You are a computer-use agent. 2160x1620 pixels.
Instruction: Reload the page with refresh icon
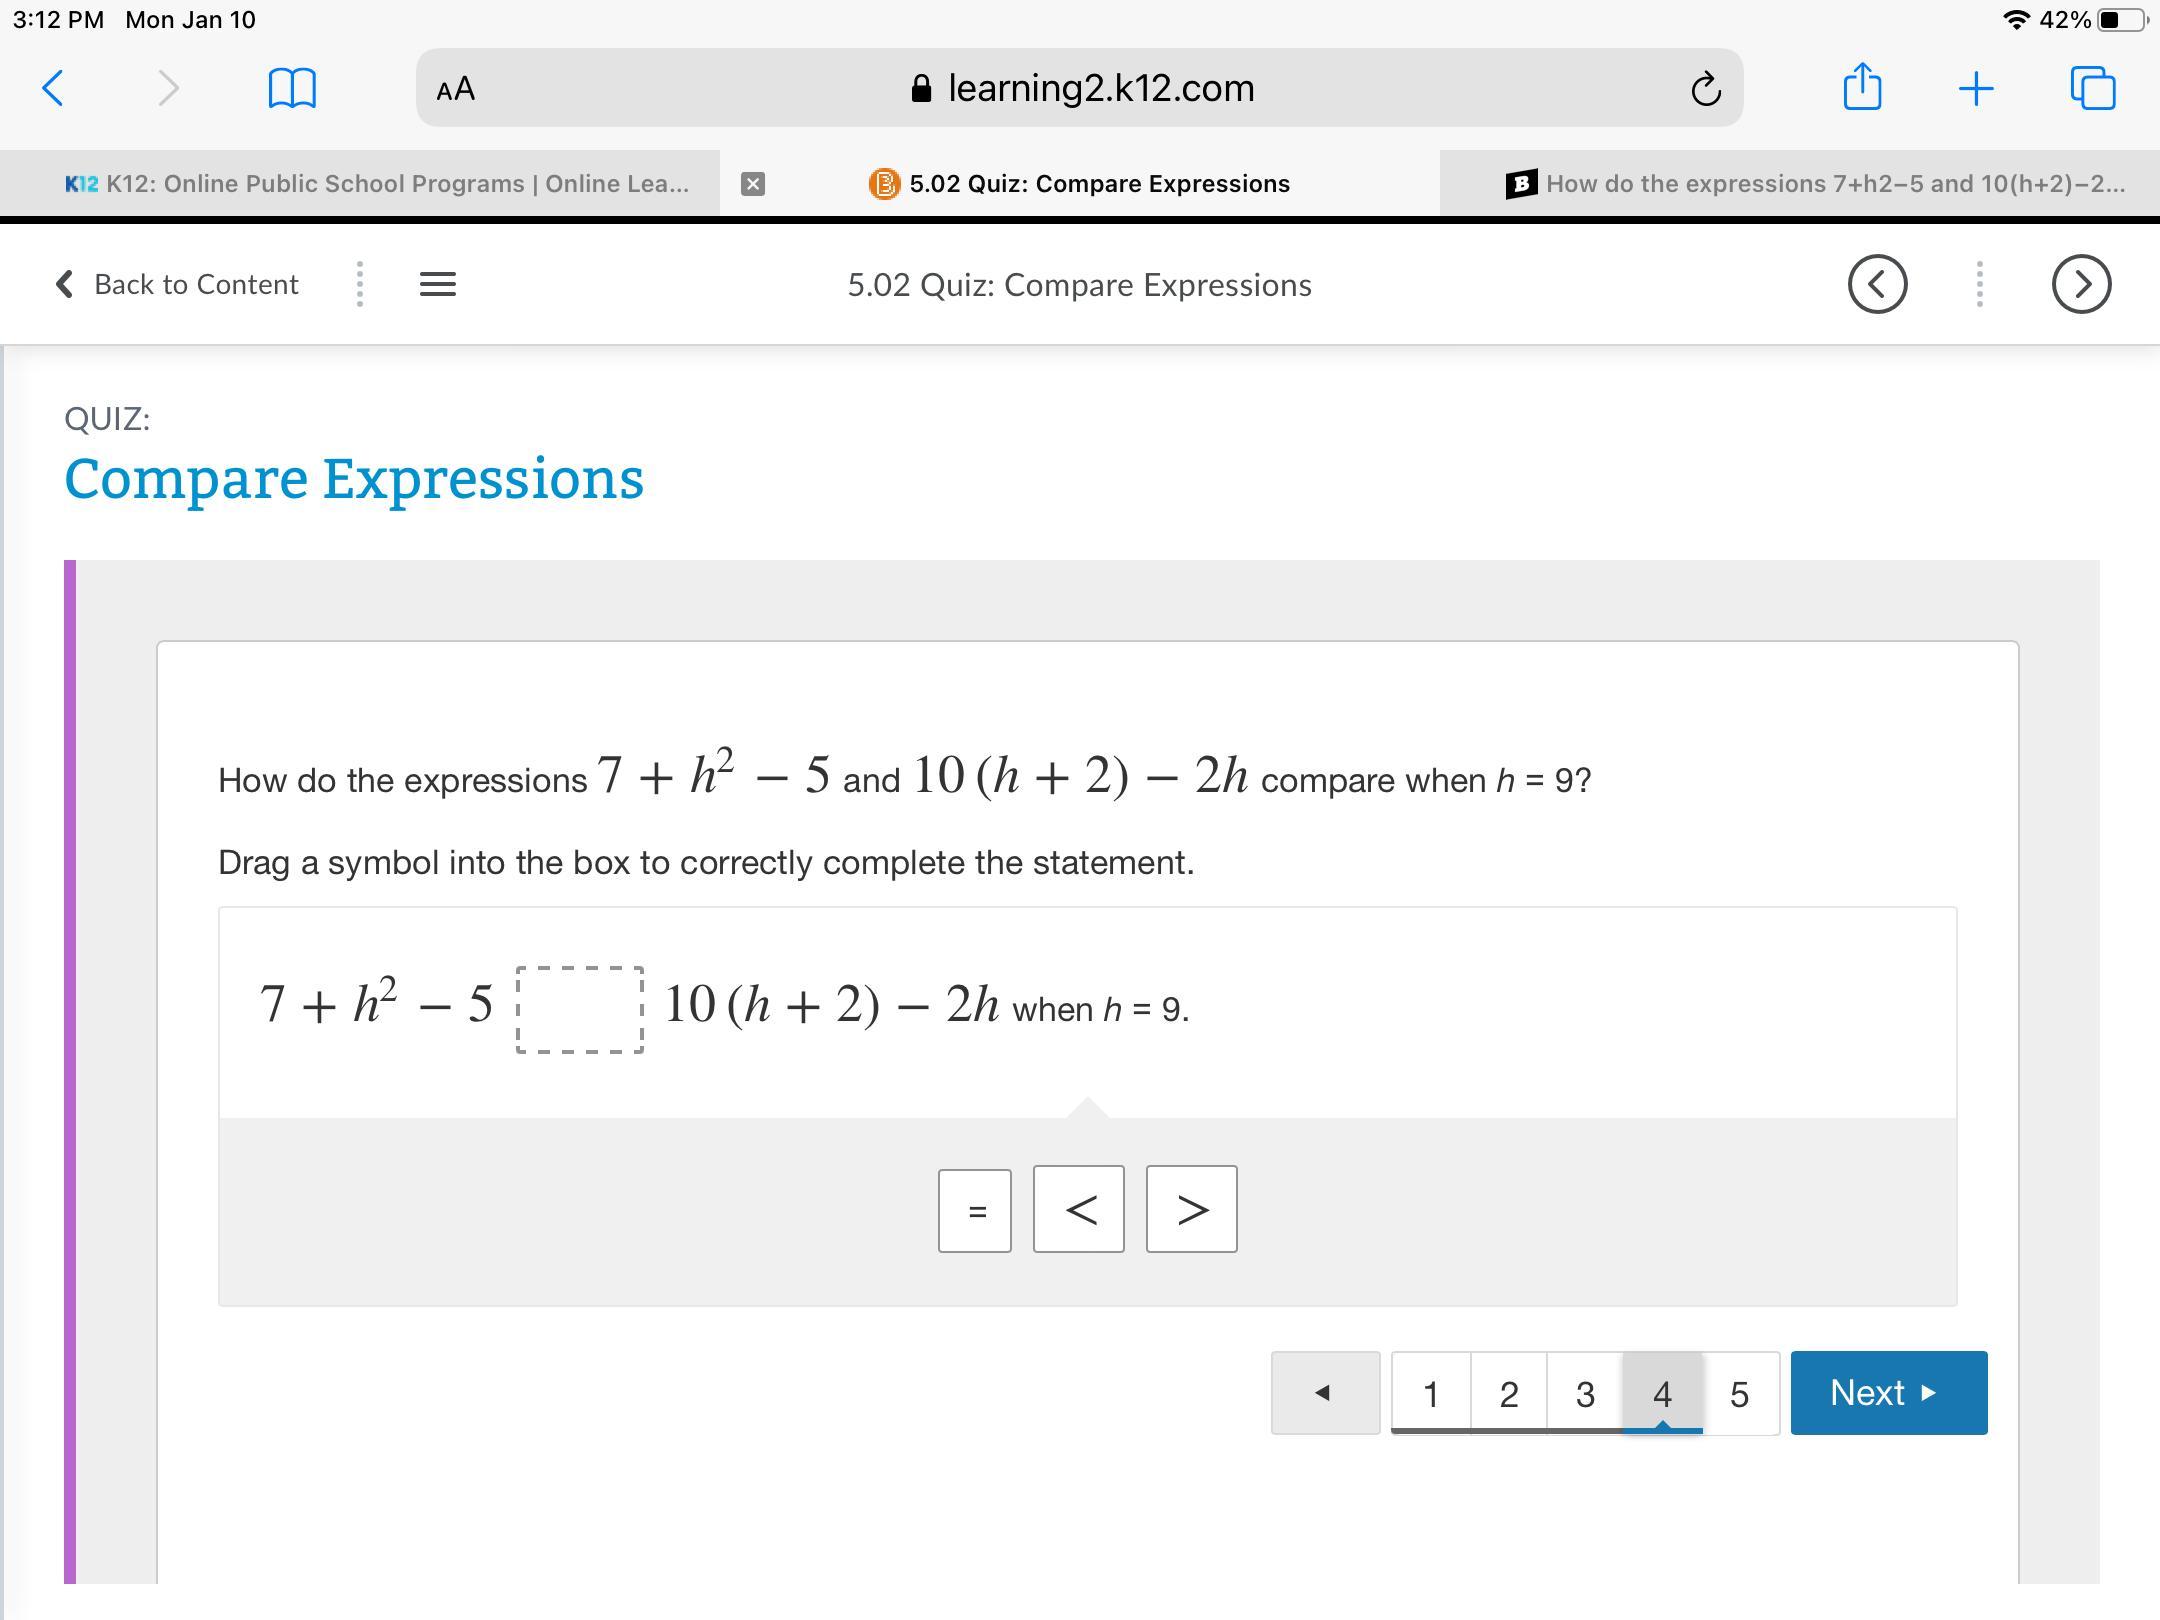click(x=1705, y=89)
